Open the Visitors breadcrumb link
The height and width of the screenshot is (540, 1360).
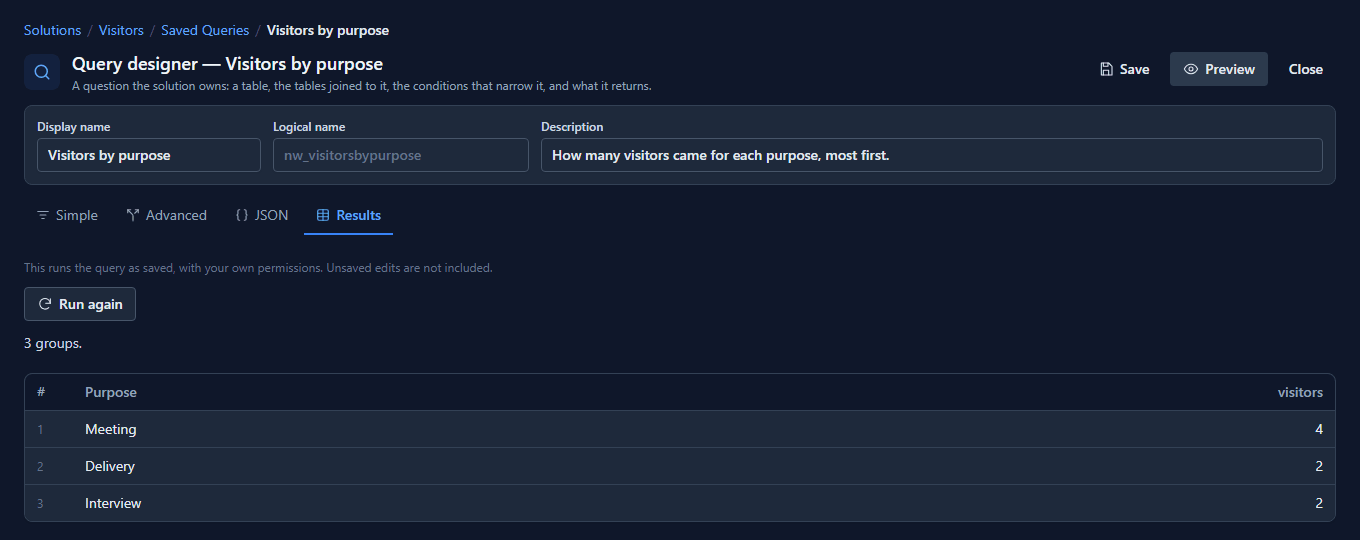click(121, 30)
